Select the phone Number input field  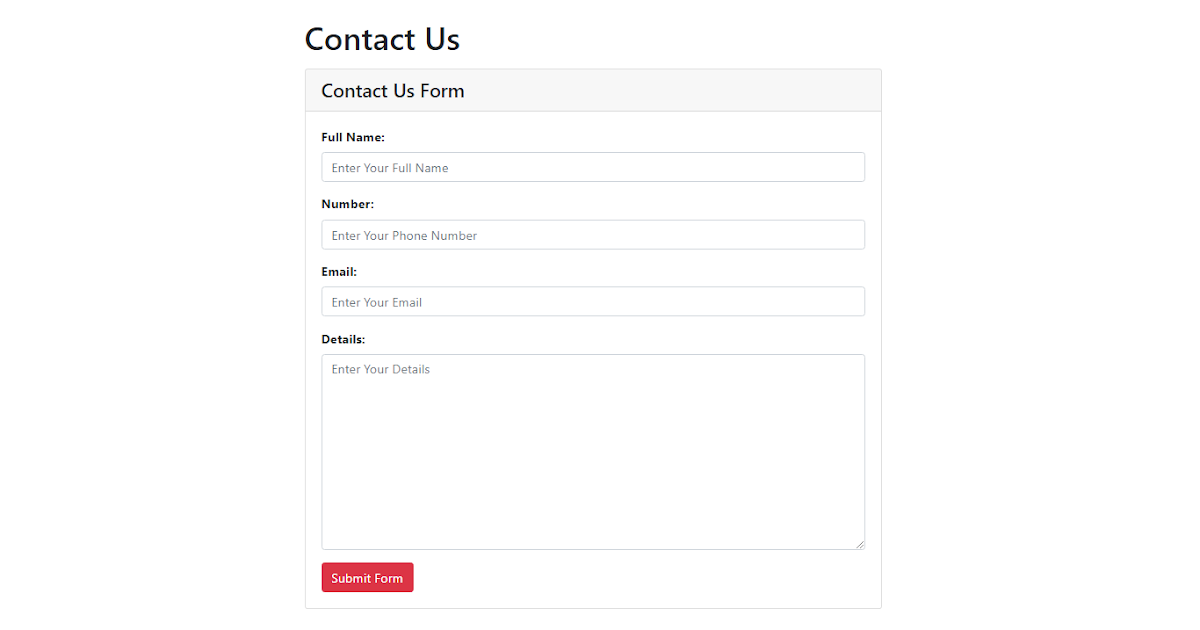[x=593, y=234]
